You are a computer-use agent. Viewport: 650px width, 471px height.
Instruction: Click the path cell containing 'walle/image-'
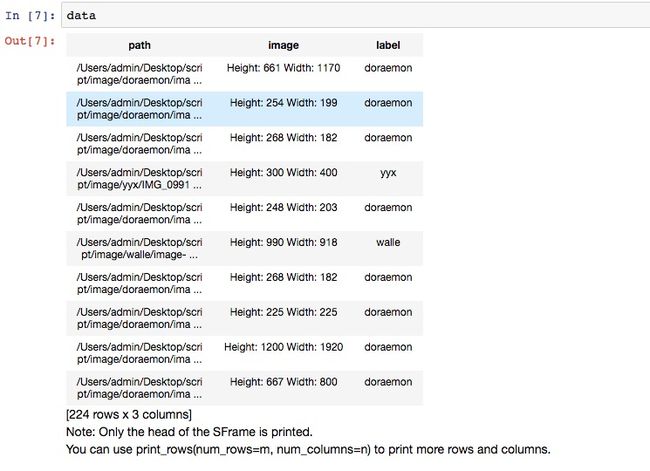(139, 248)
